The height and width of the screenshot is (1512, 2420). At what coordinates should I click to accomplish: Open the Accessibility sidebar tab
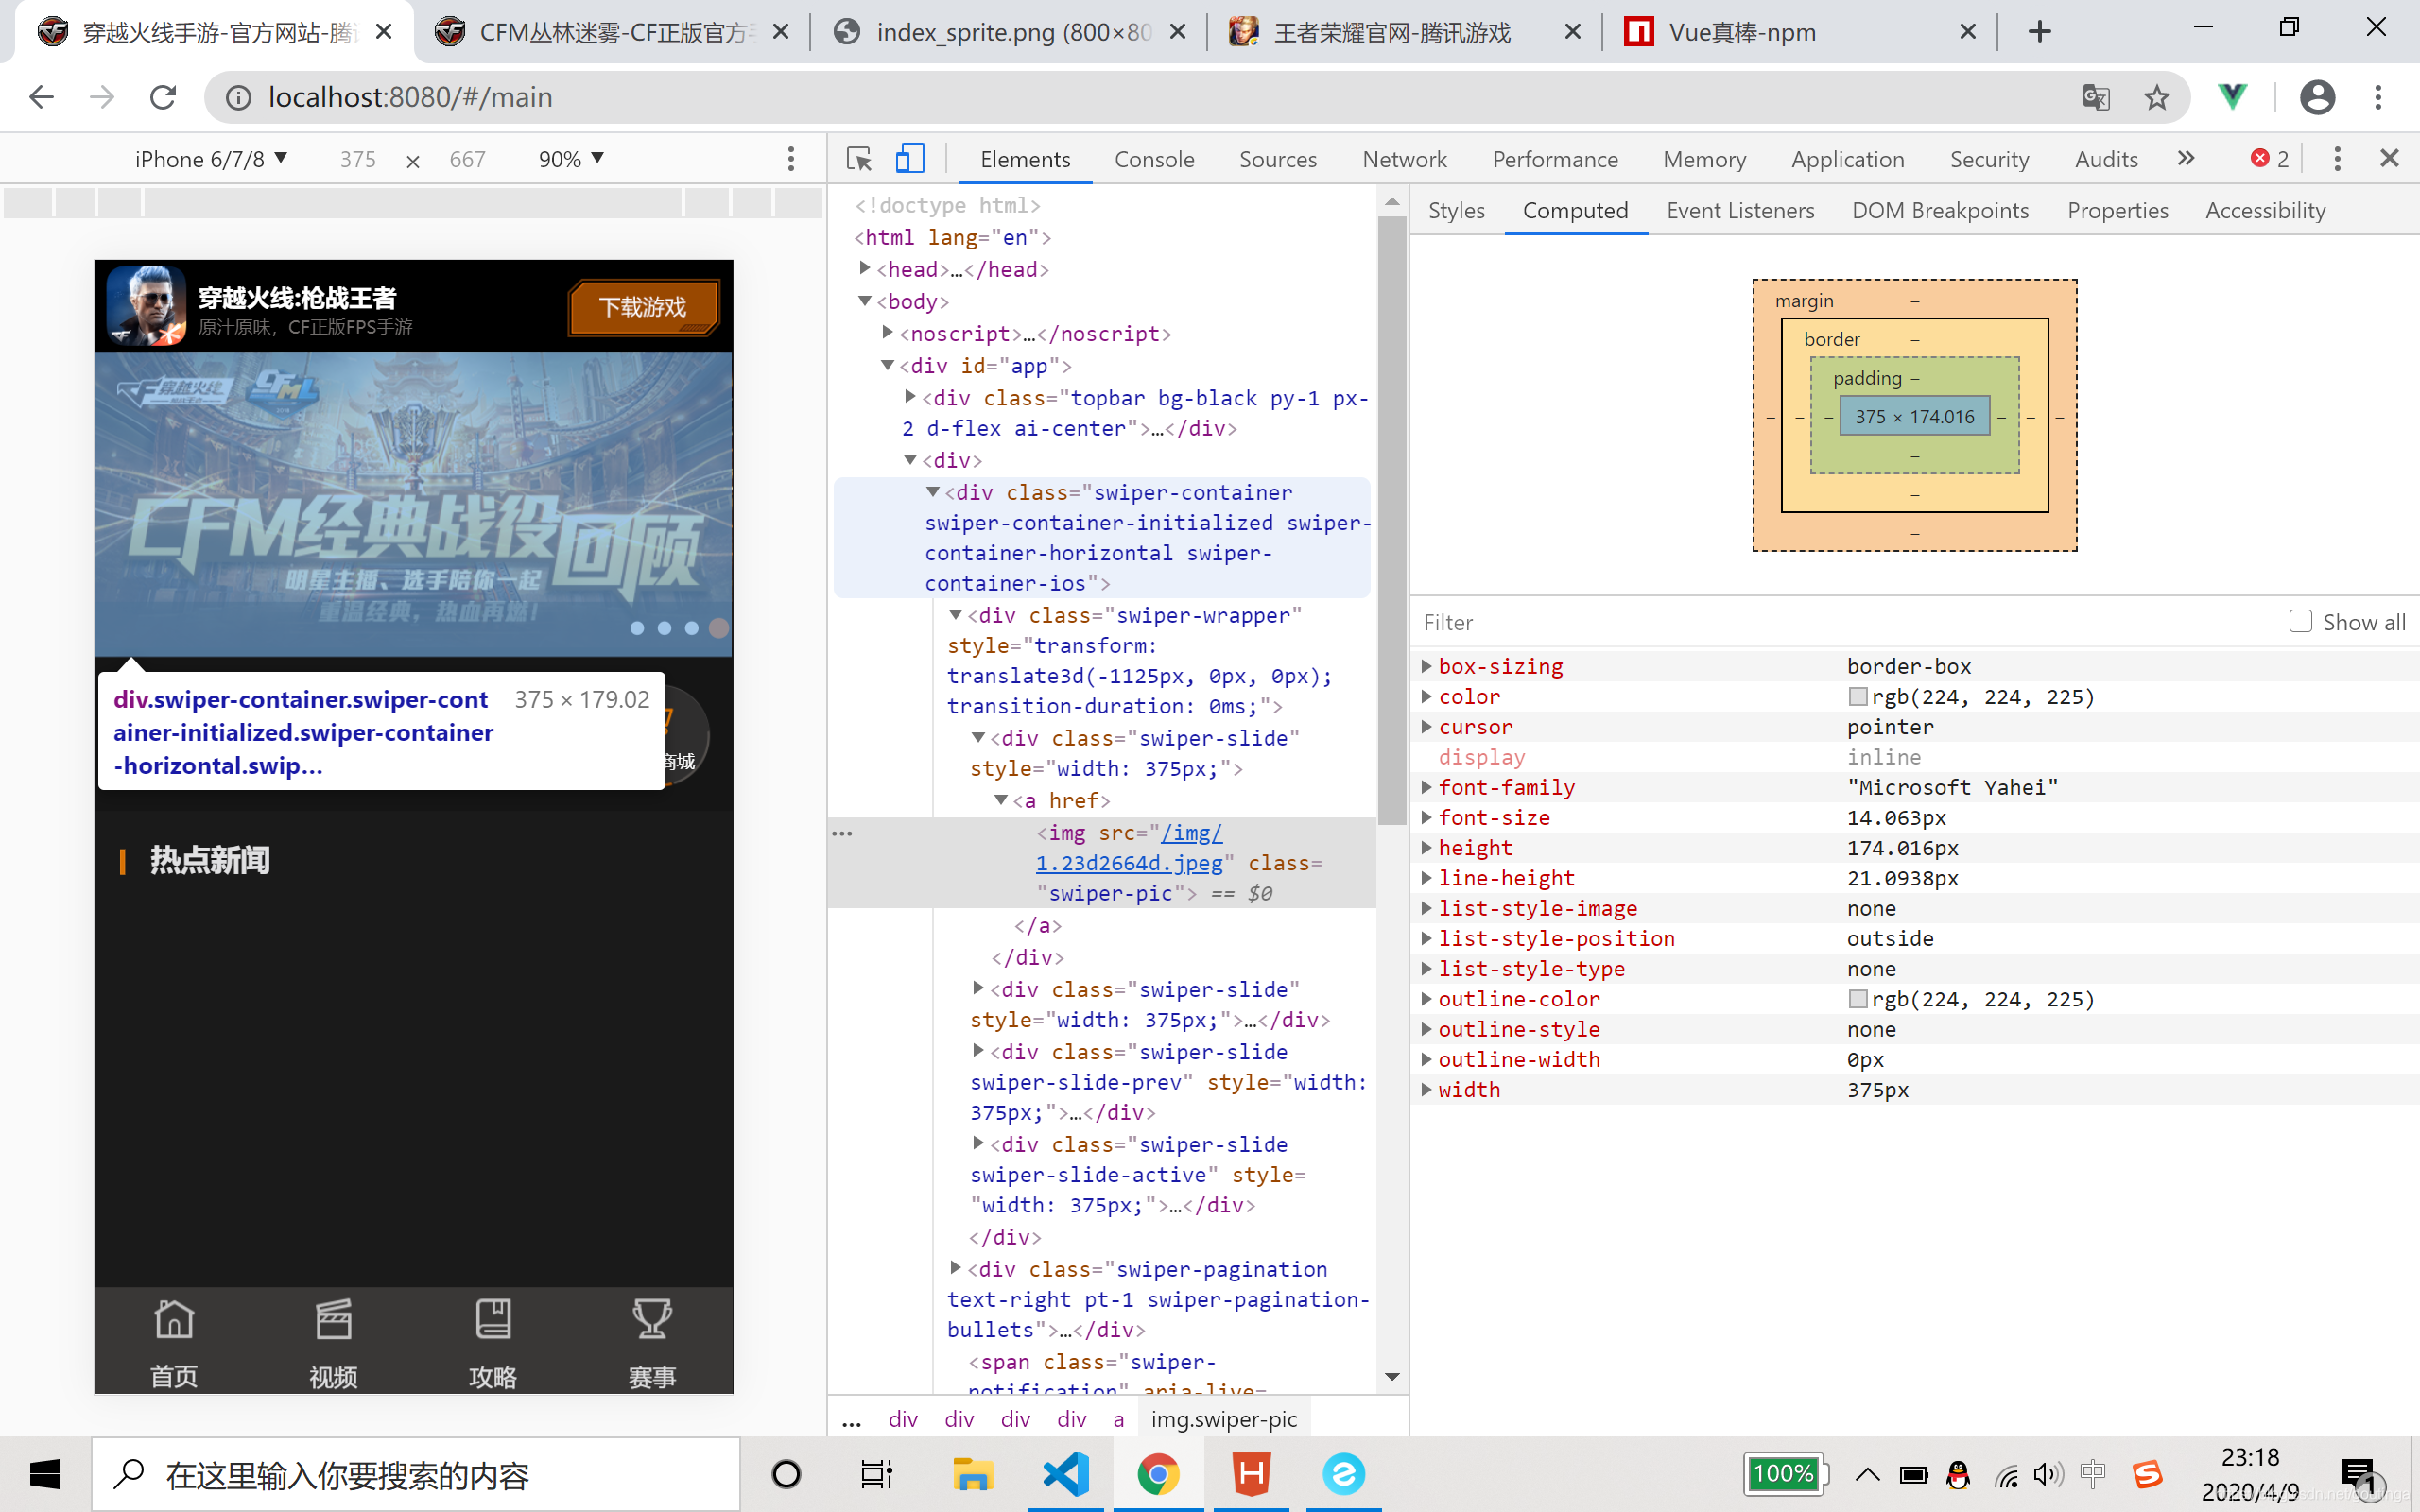2265,210
